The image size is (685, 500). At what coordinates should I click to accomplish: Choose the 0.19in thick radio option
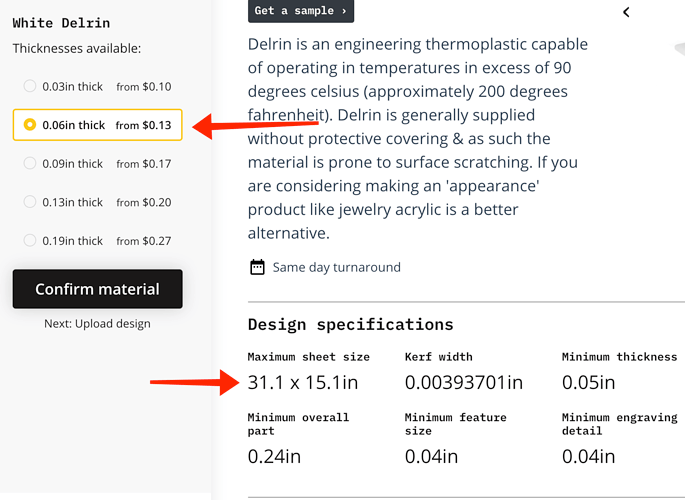pos(30,240)
